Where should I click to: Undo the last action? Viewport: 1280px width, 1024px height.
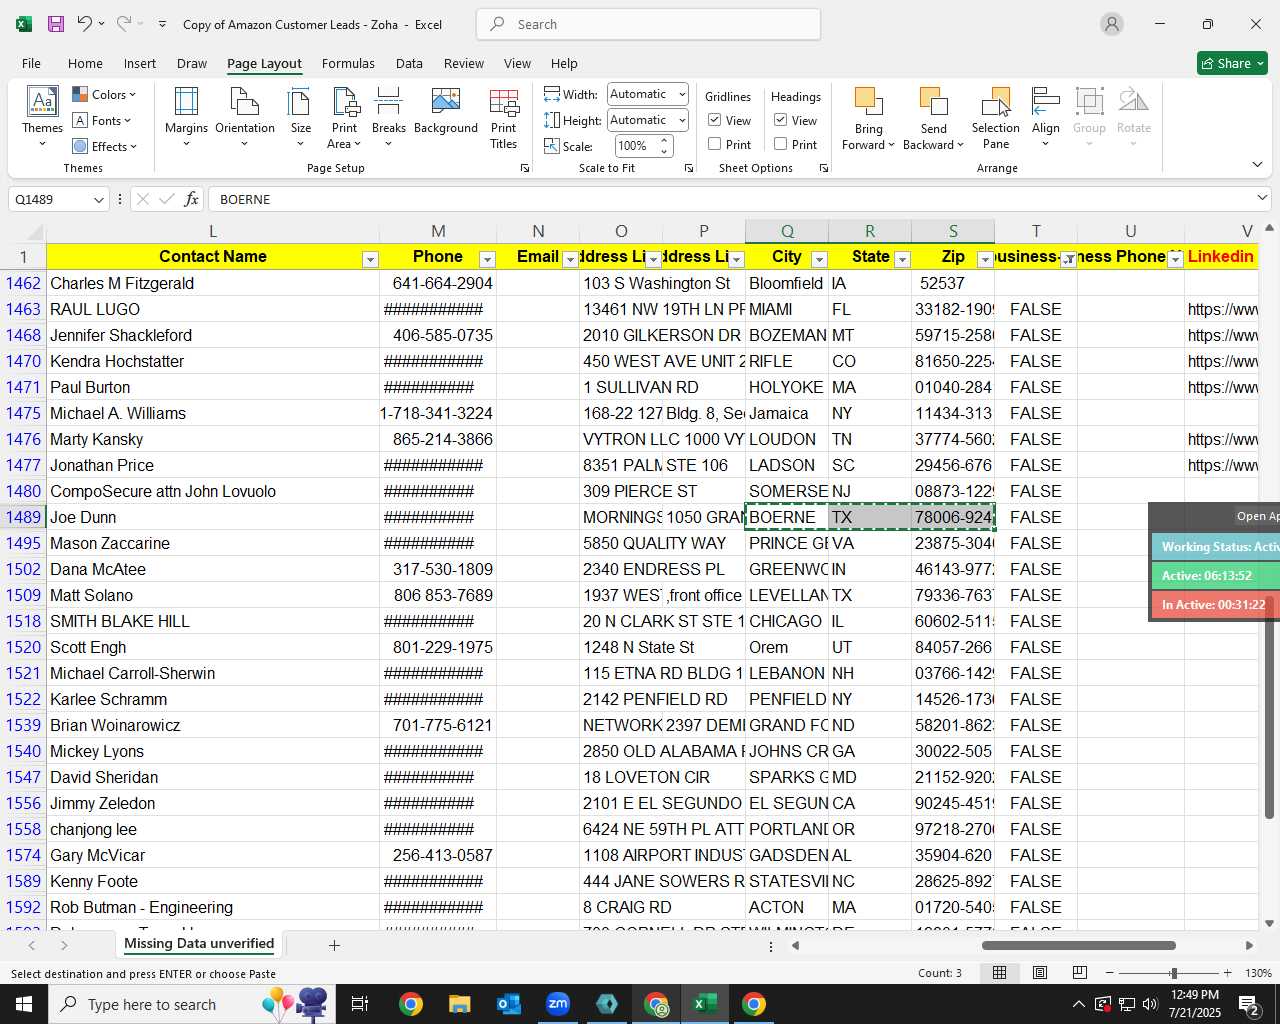tap(85, 24)
